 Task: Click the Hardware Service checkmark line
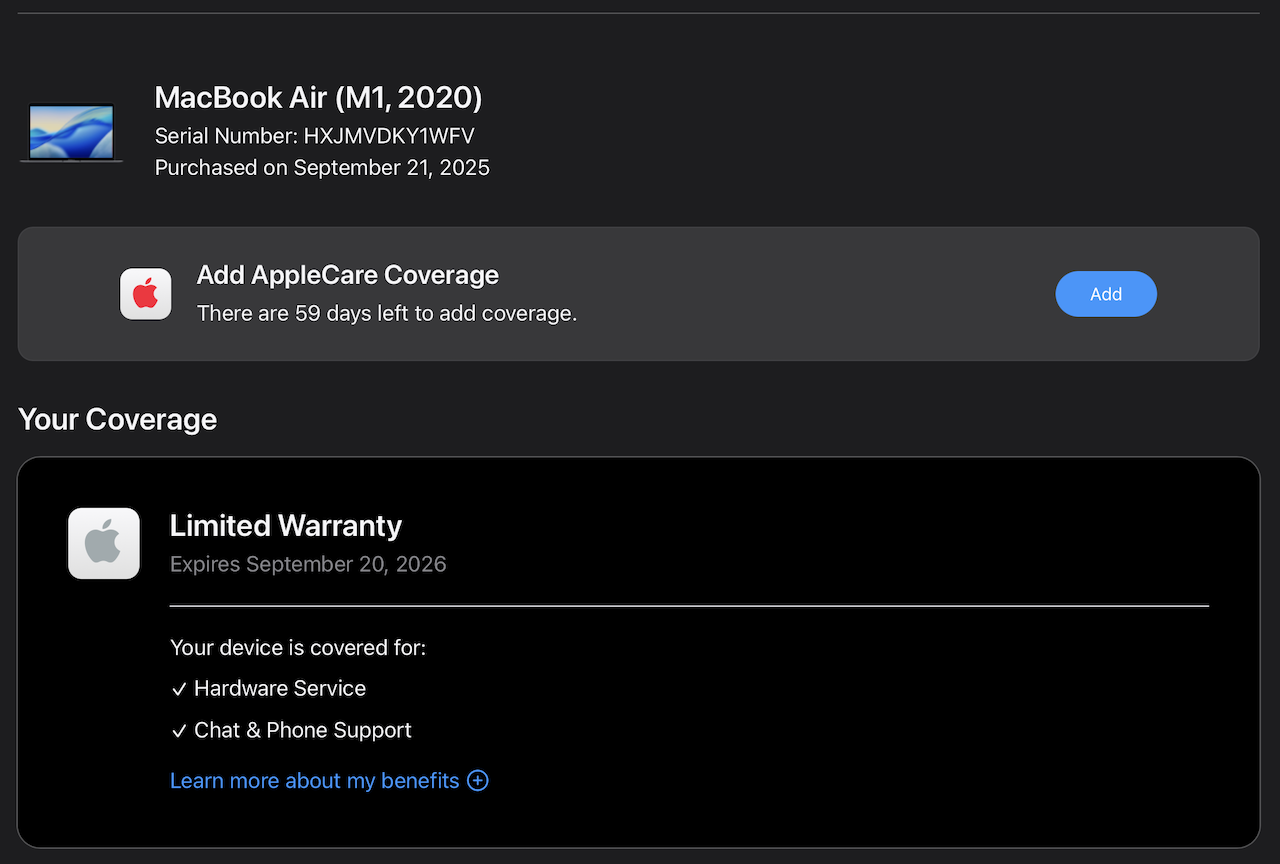pos(268,688)
